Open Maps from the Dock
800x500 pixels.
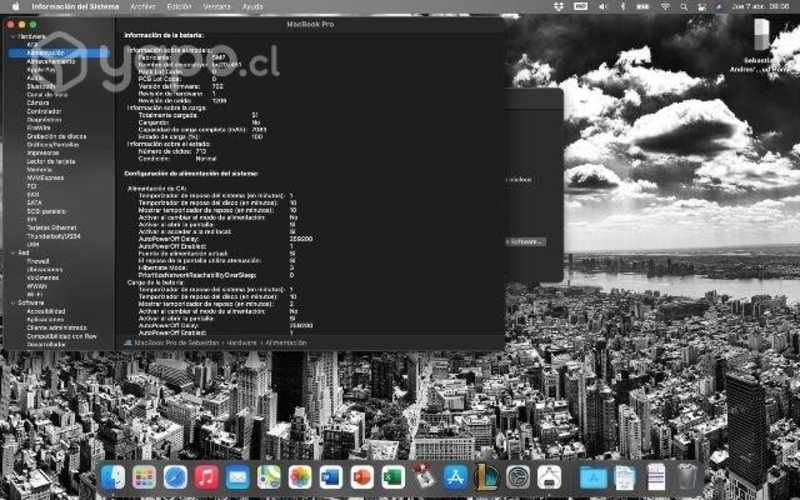269,478
